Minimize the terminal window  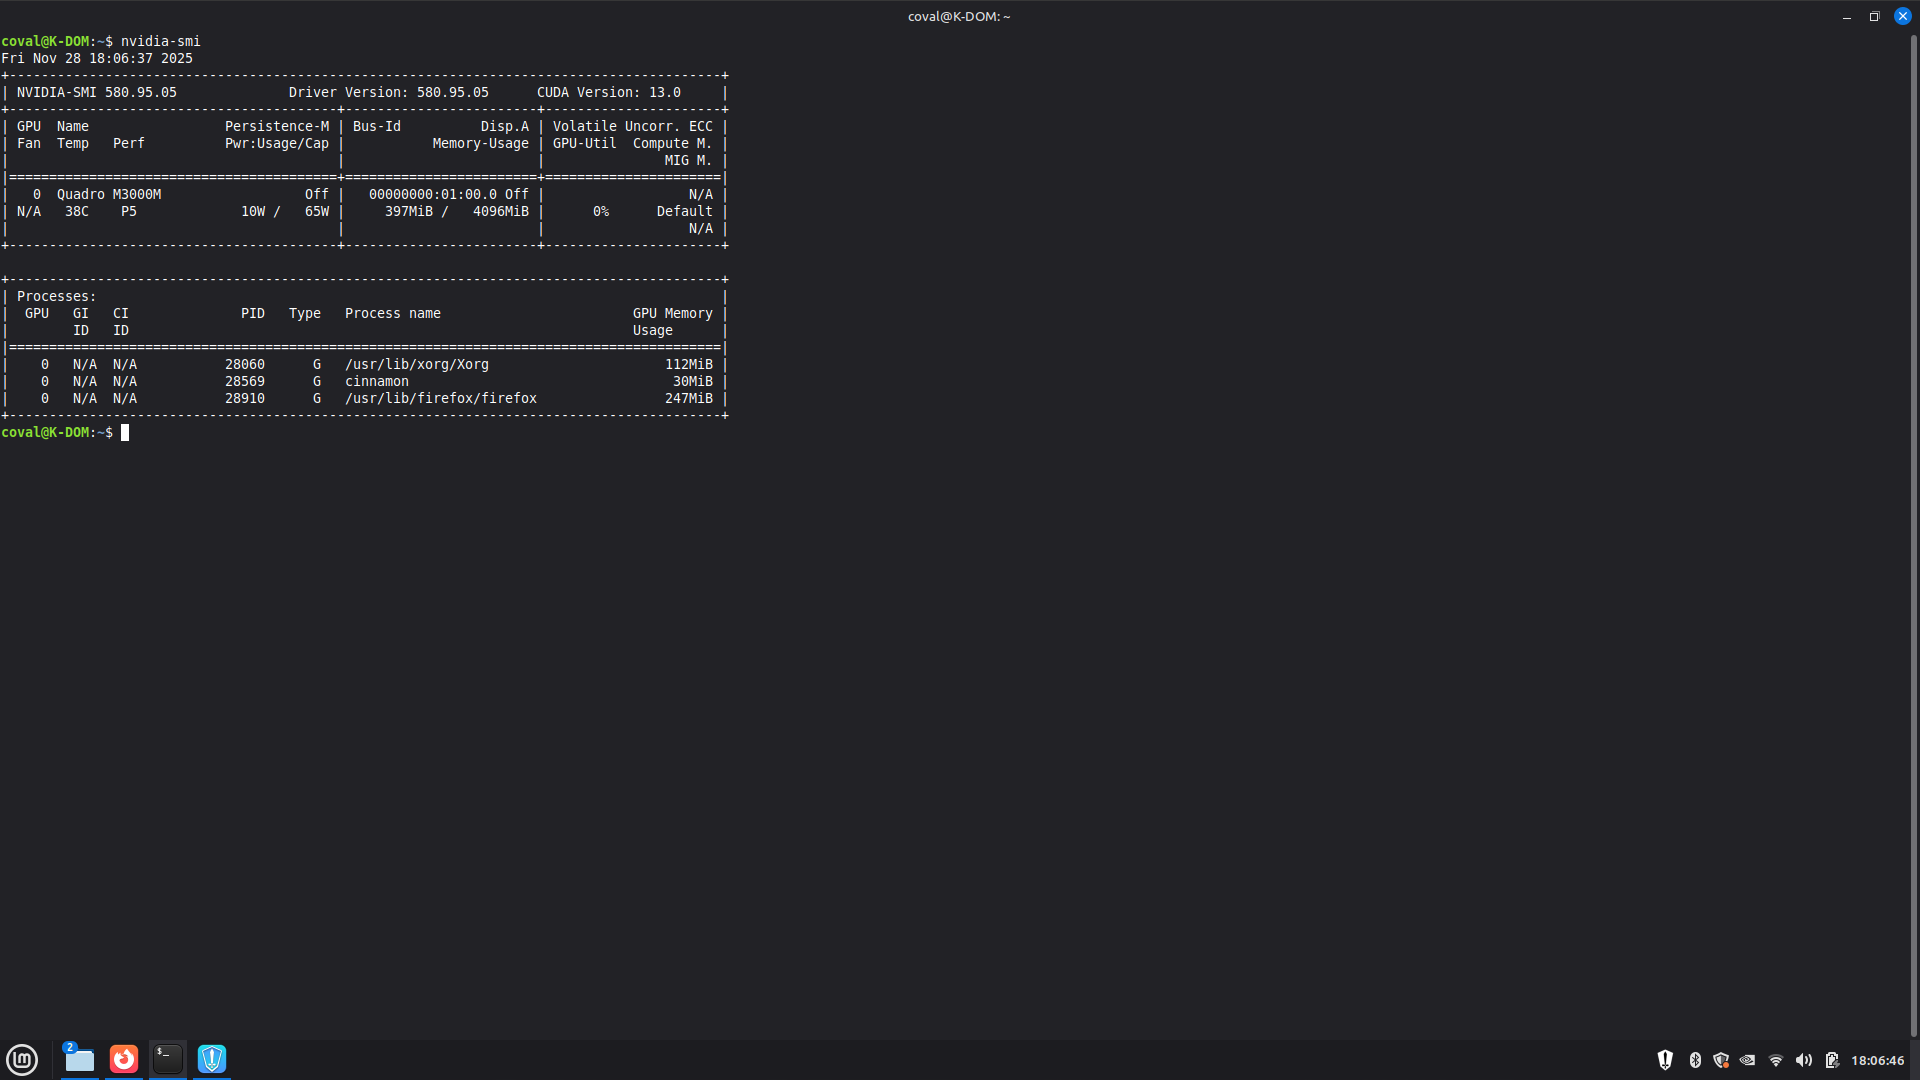click(x=1846, y=16)
